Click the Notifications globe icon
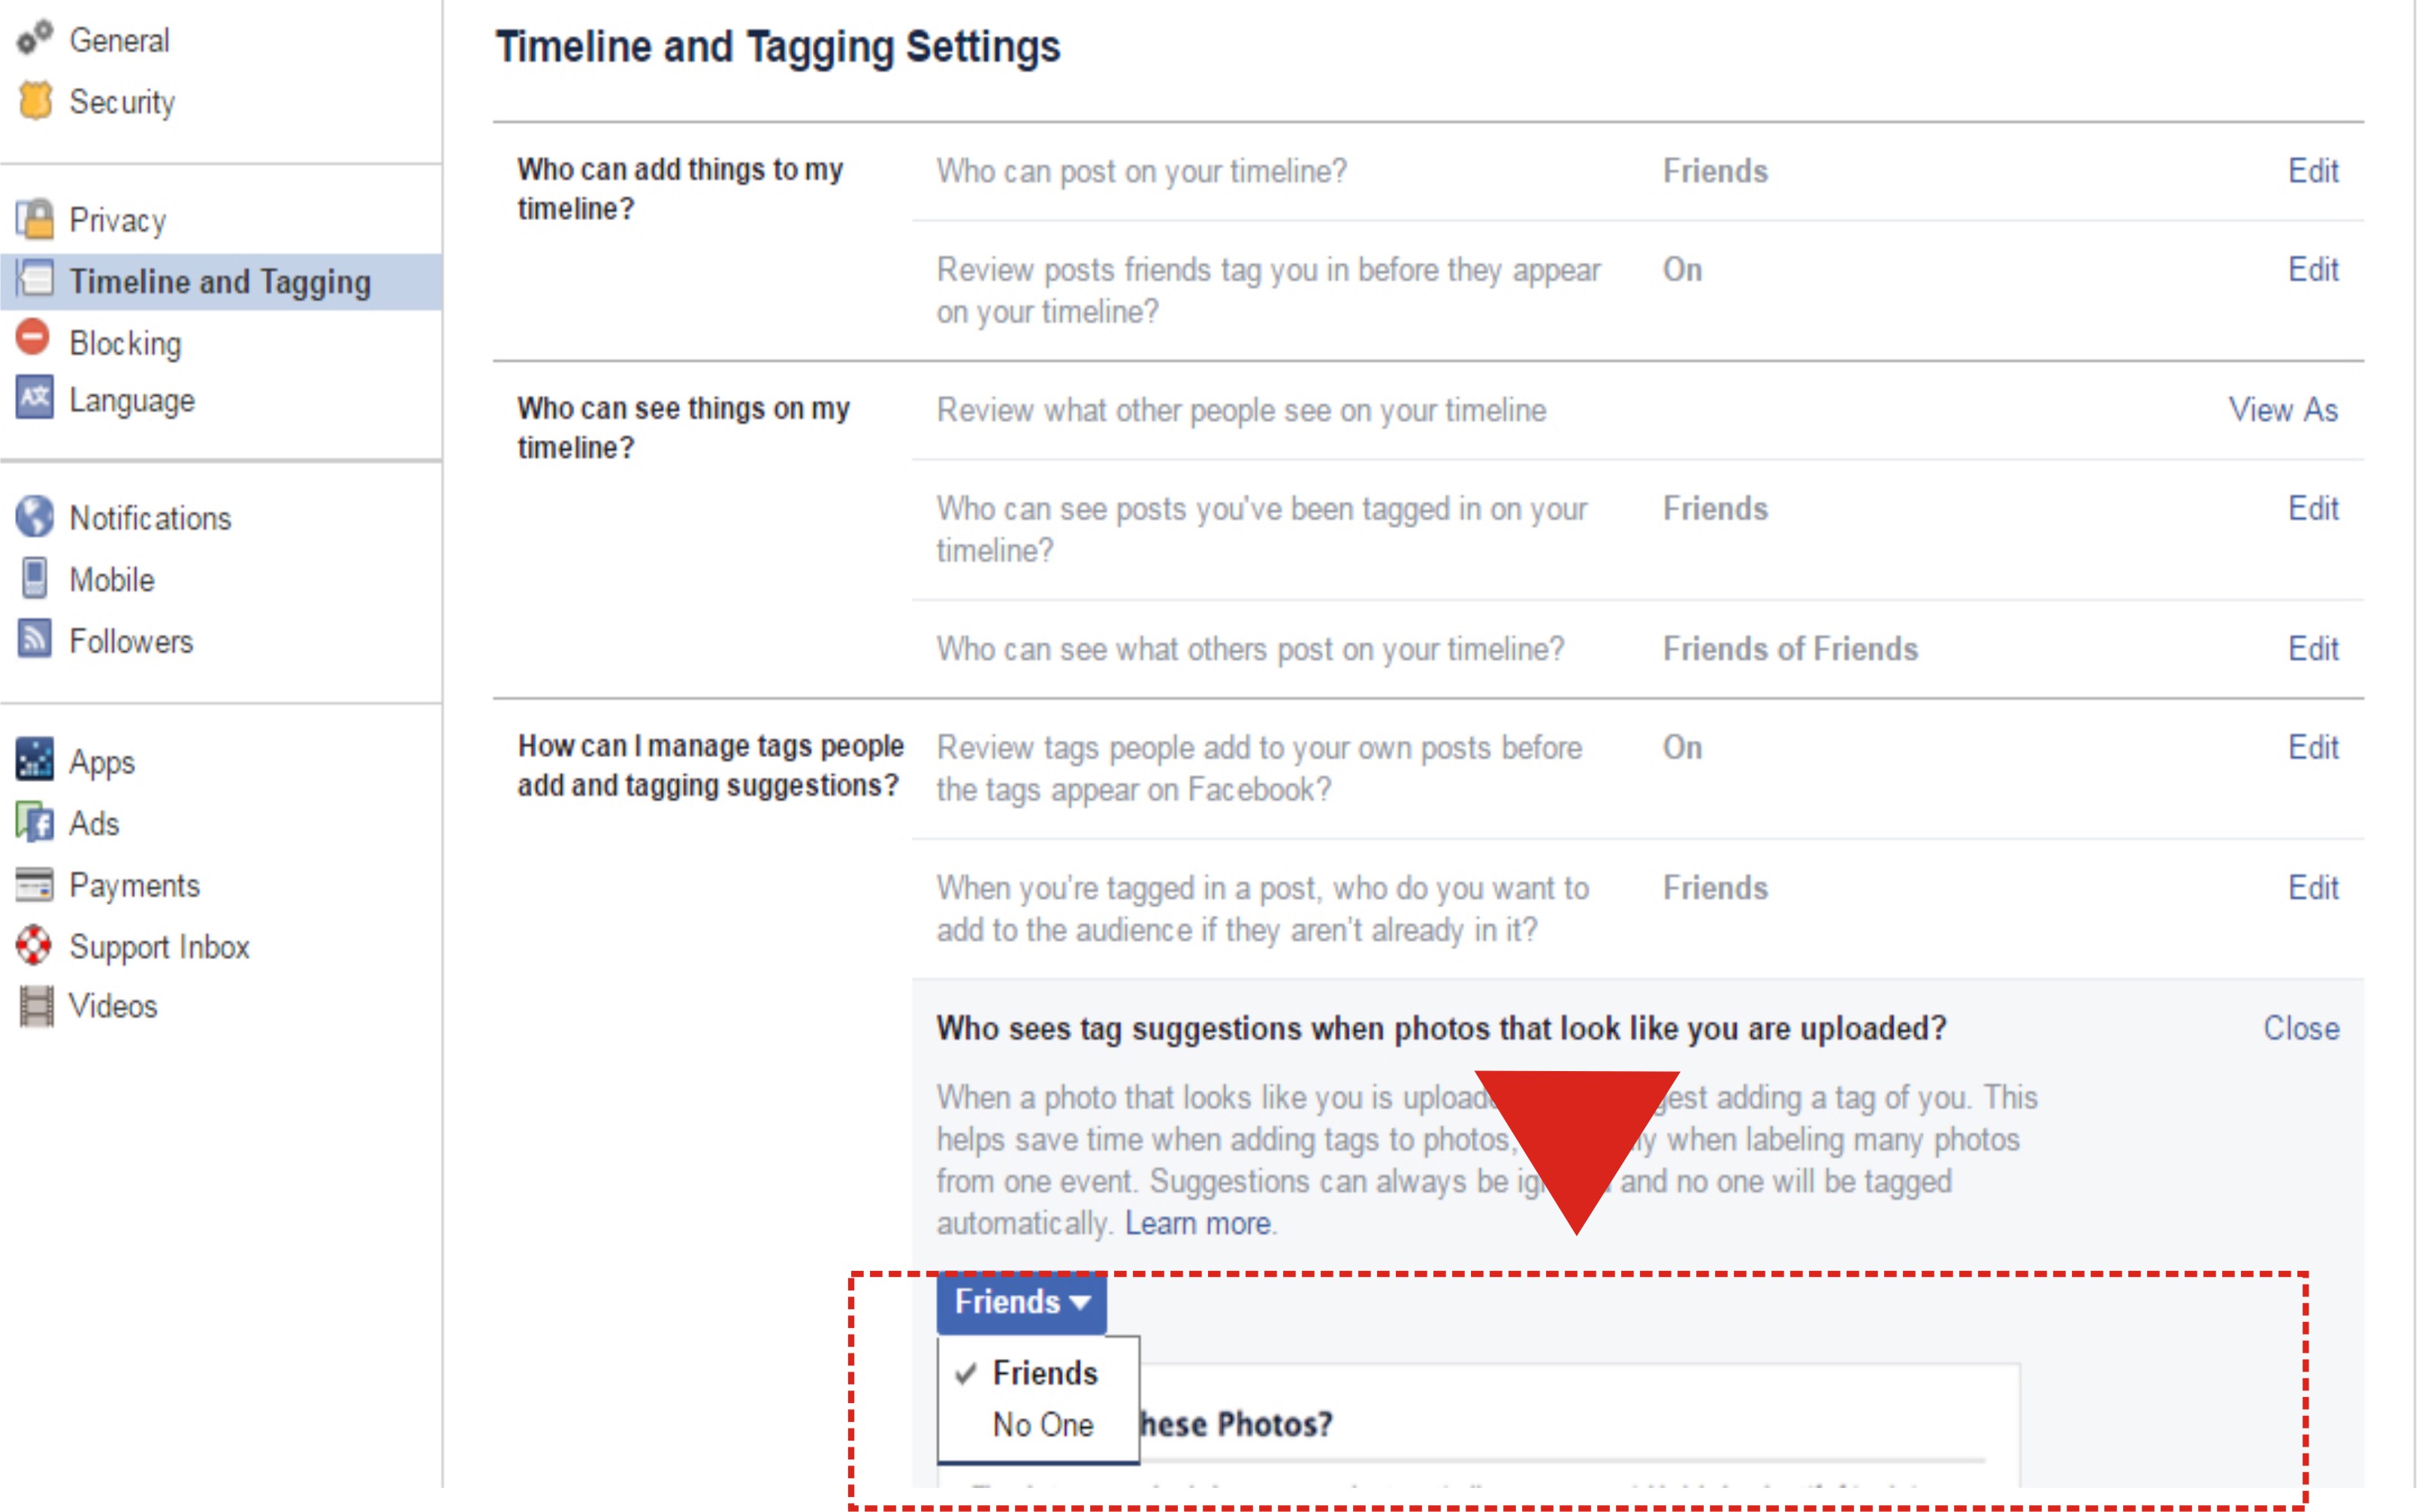This screenshot has height=1512, width=2425. pos(35,516)
